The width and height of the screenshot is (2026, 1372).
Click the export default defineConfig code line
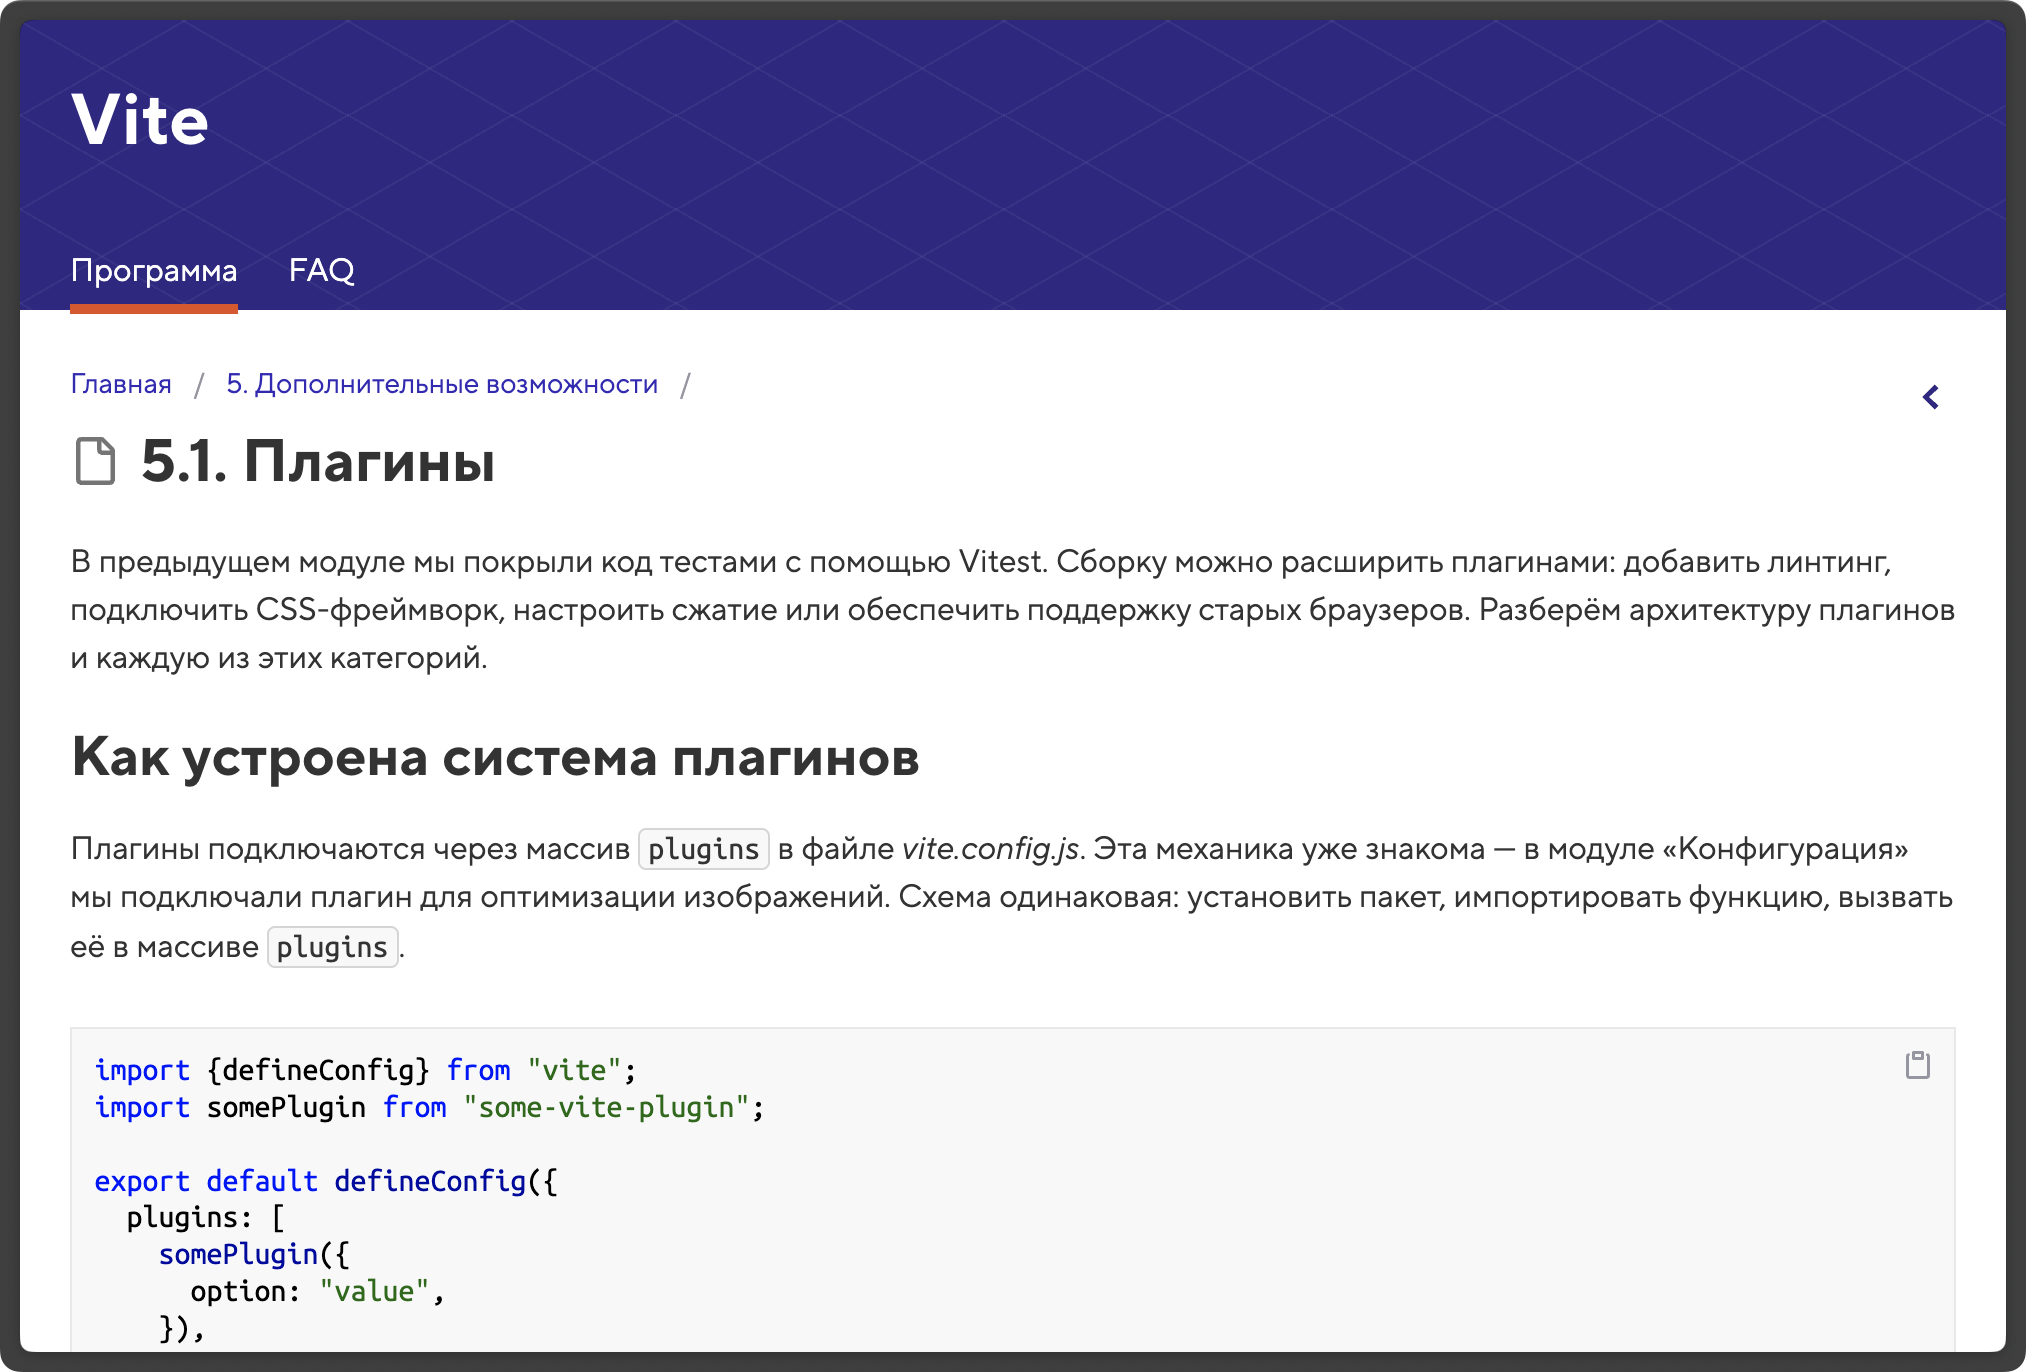pos(326,1181)
